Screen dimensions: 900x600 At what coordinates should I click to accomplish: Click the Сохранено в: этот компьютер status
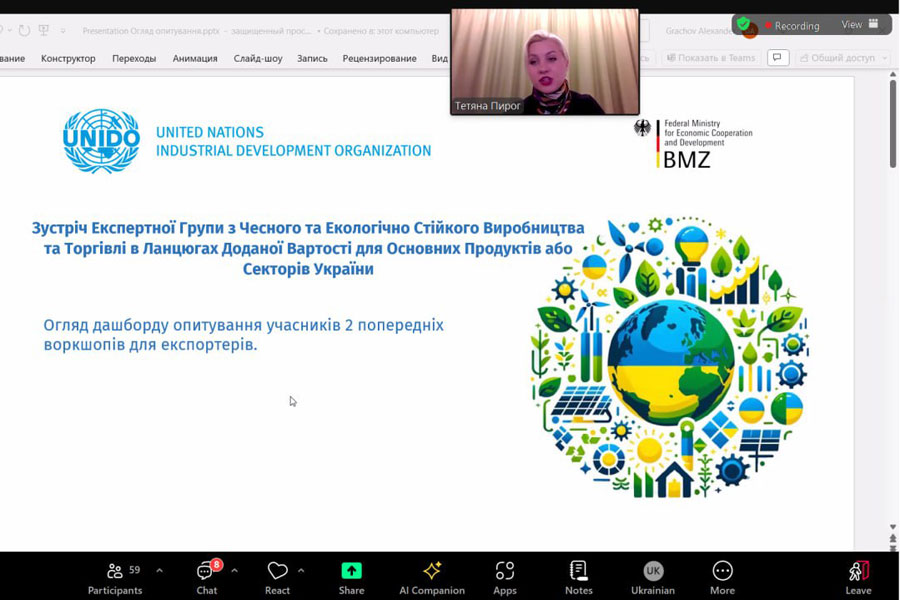coord(381,31)
